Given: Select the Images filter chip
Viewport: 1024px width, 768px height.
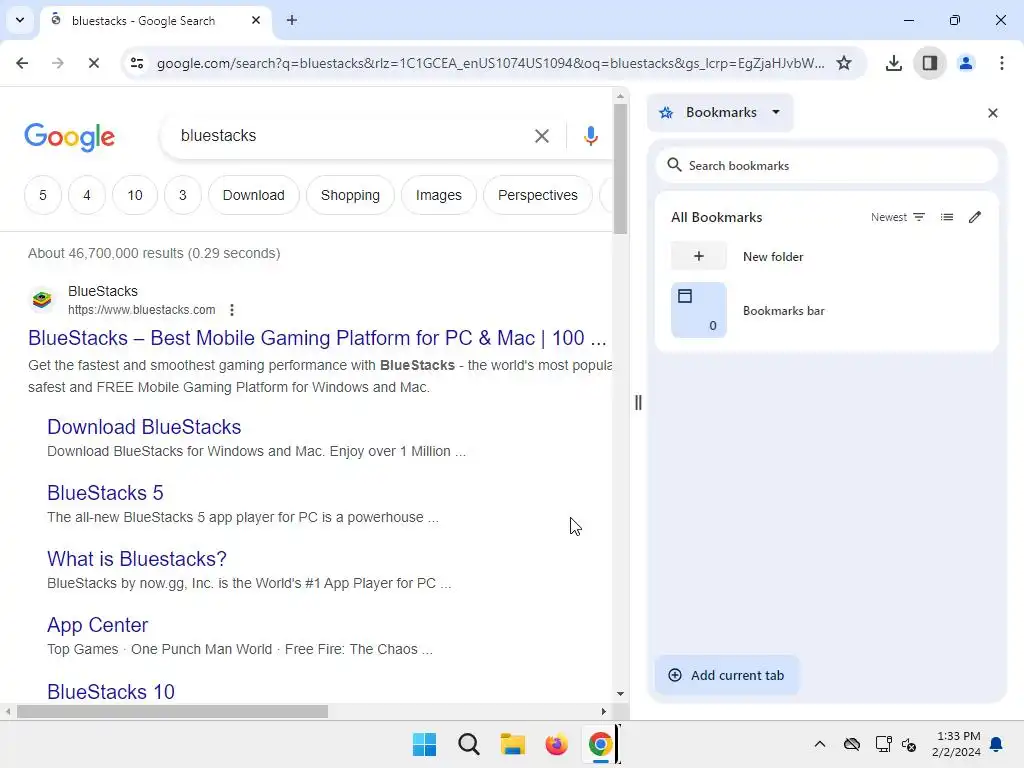Looking at the screenshot, I should [x=439, y=195].
